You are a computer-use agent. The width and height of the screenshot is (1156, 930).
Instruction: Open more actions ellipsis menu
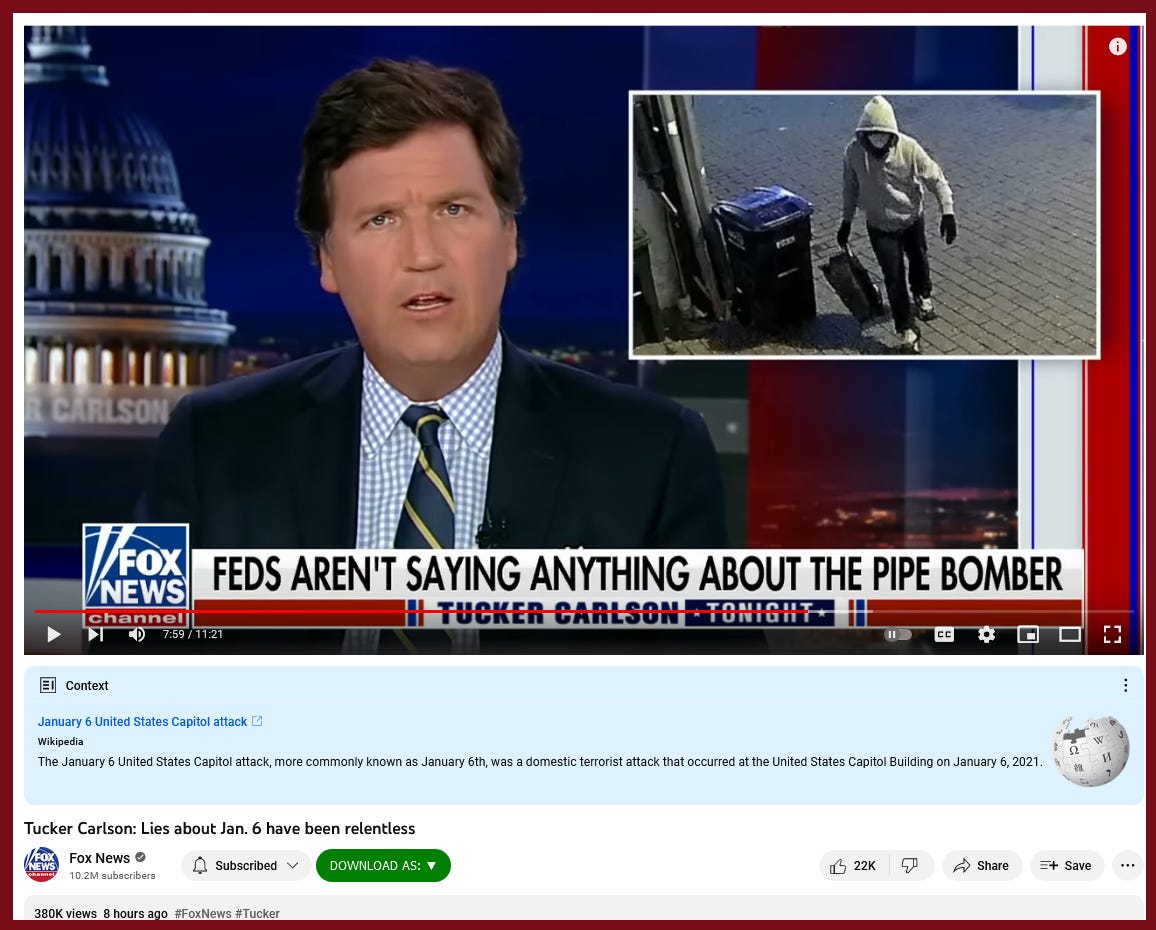(1127, 866)
